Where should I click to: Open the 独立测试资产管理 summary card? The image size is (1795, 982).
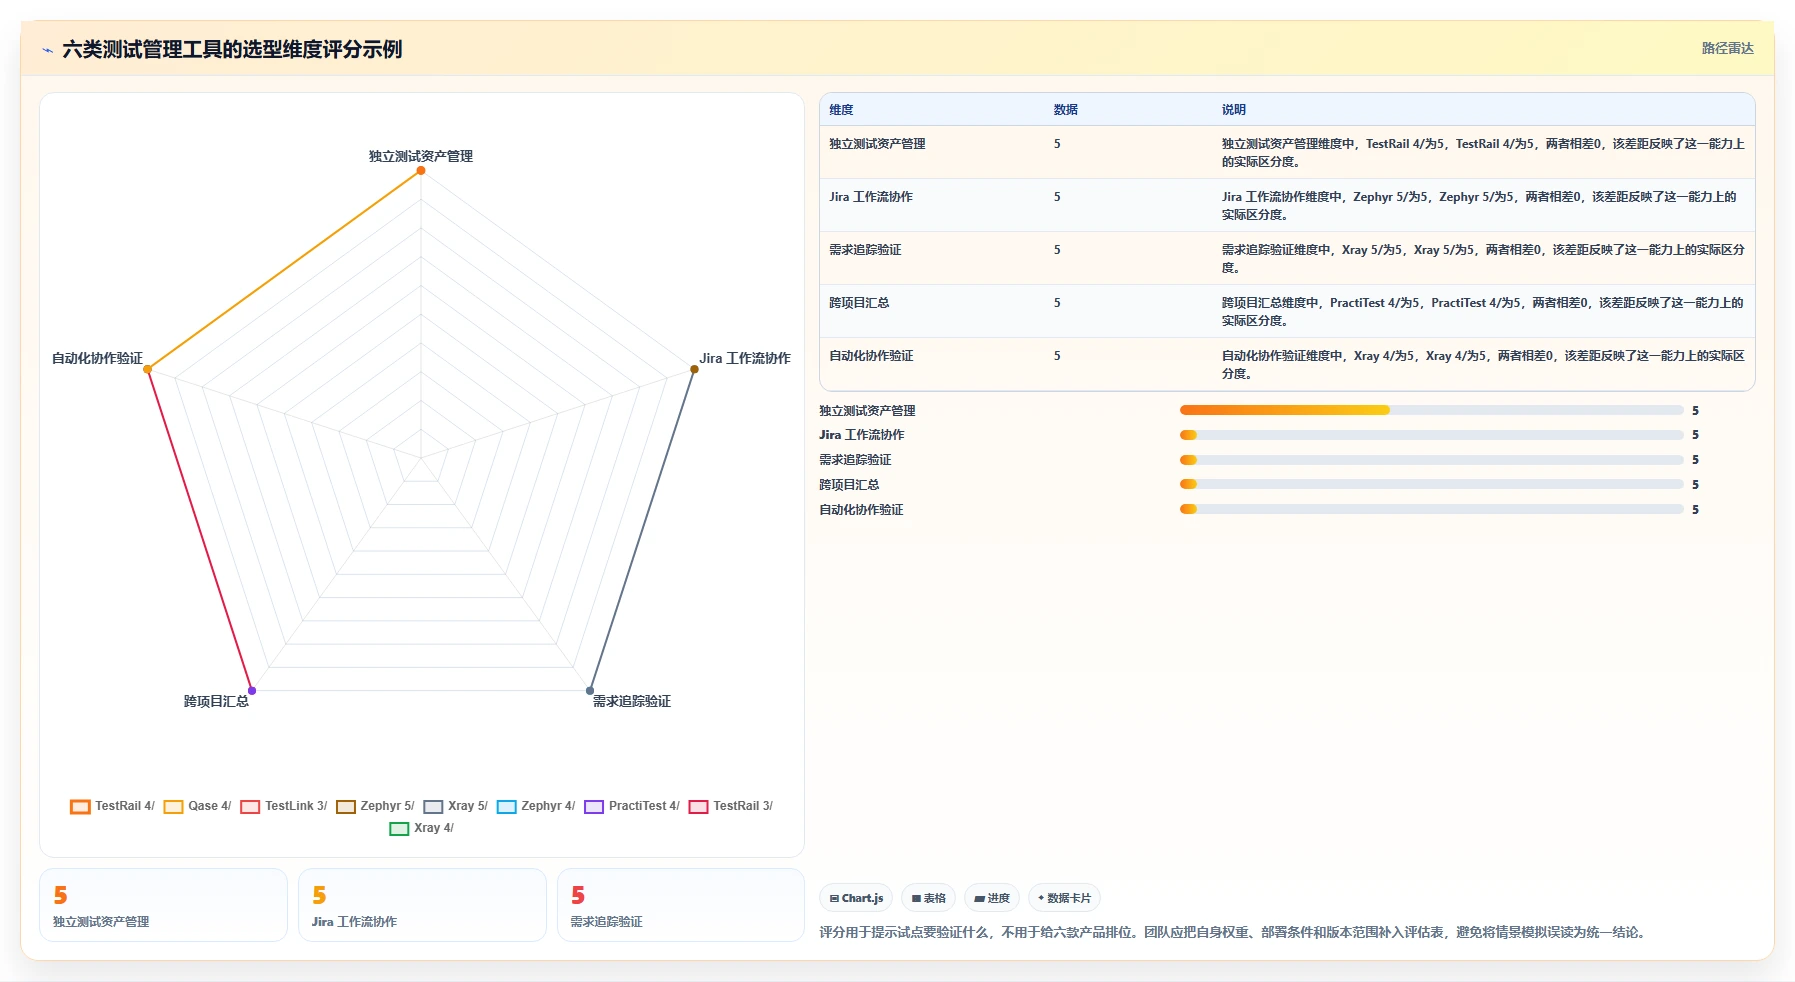[163, 905]
